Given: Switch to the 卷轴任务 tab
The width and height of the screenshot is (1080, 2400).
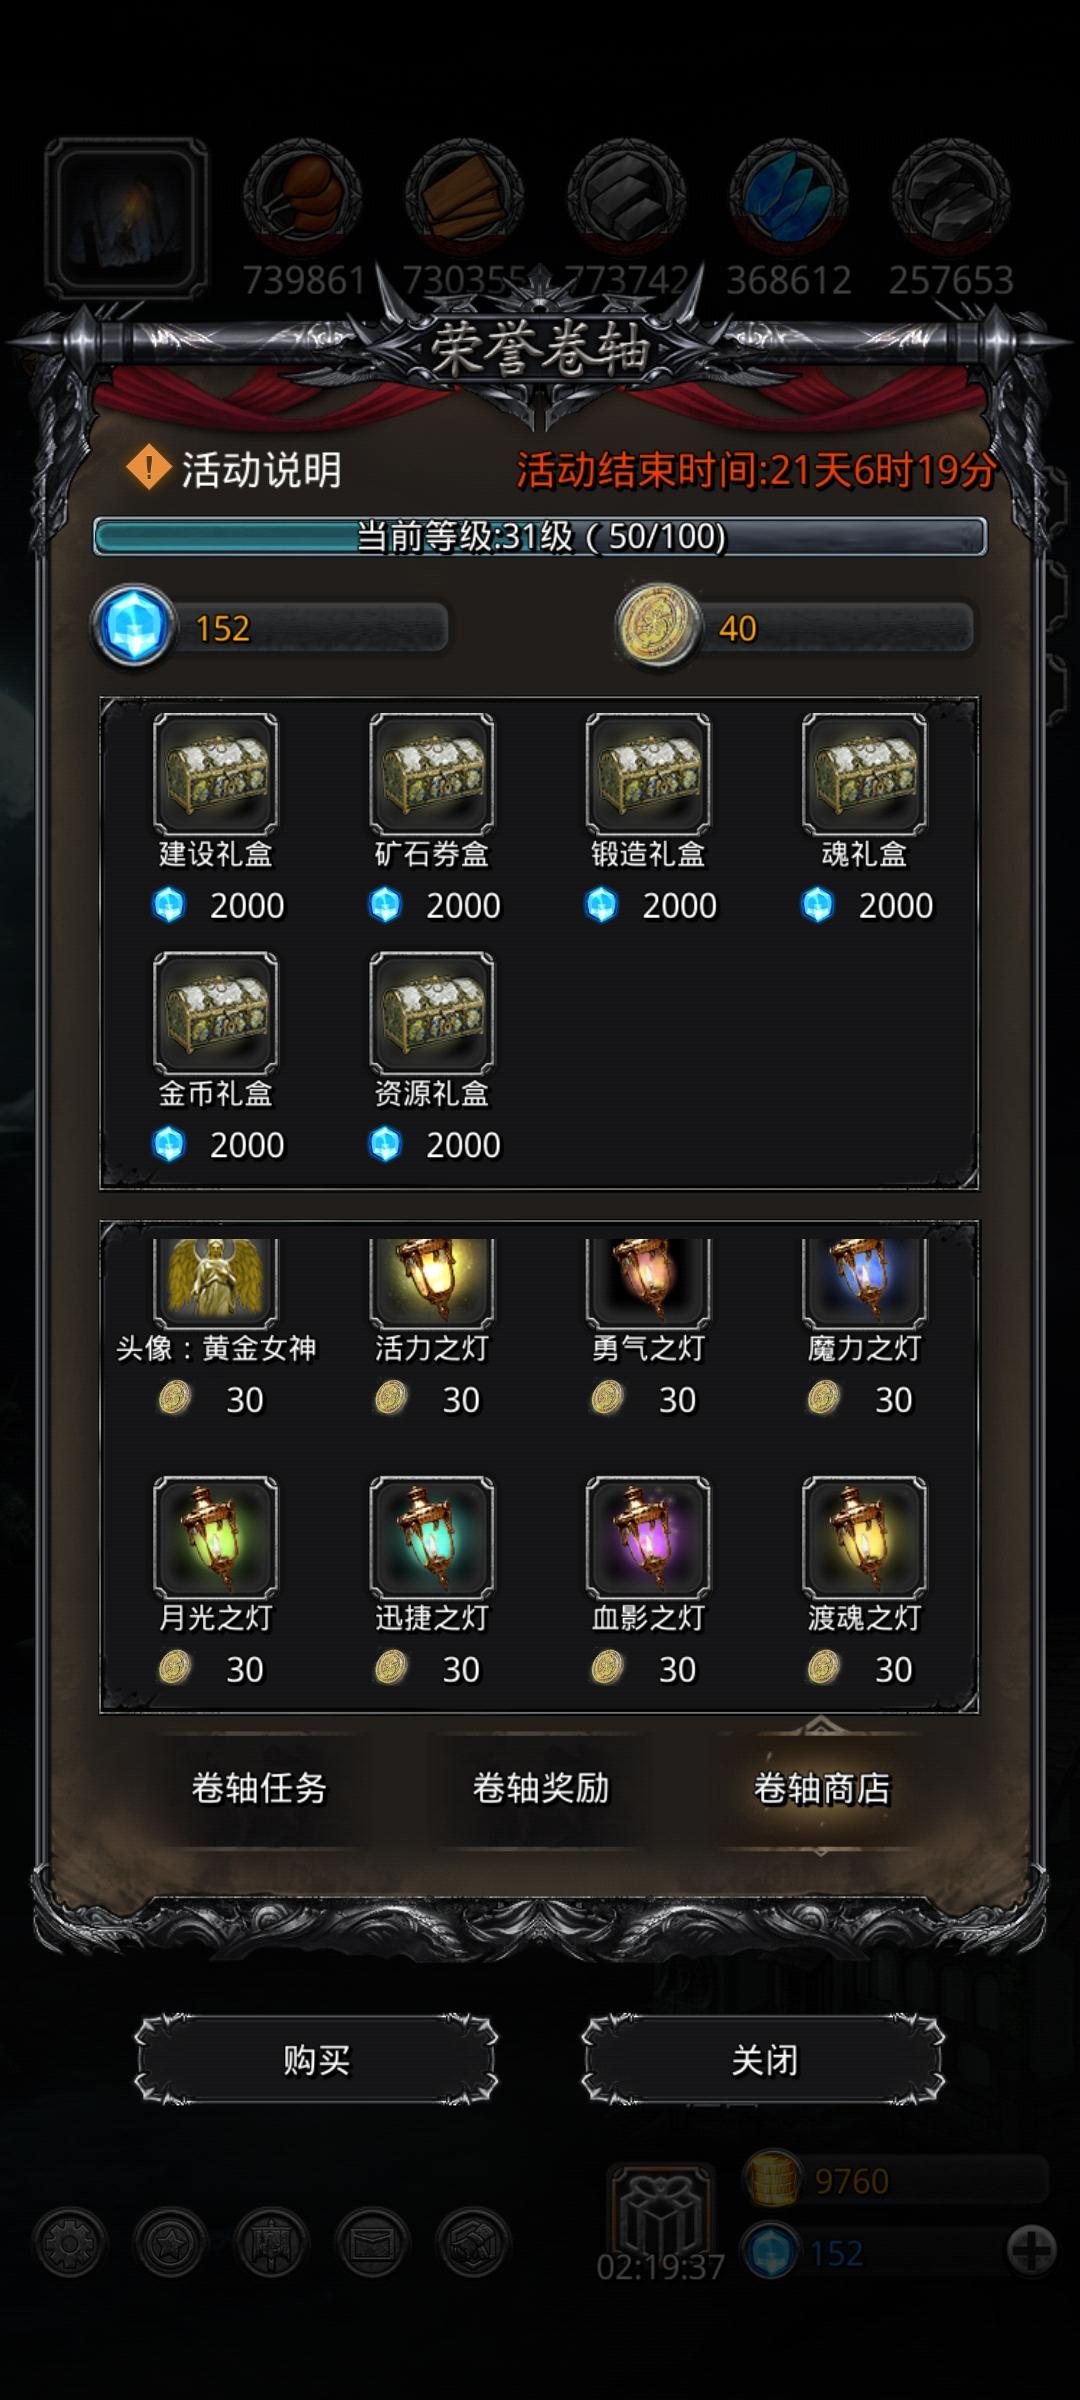Looking at the screenshot, I should [259, 1788].
